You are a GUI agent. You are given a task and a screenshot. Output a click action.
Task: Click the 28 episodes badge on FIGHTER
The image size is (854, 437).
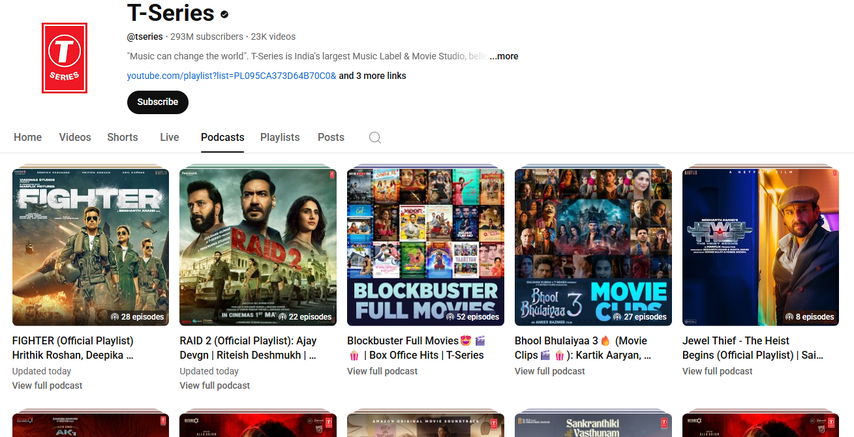click(x=137, y=317)
